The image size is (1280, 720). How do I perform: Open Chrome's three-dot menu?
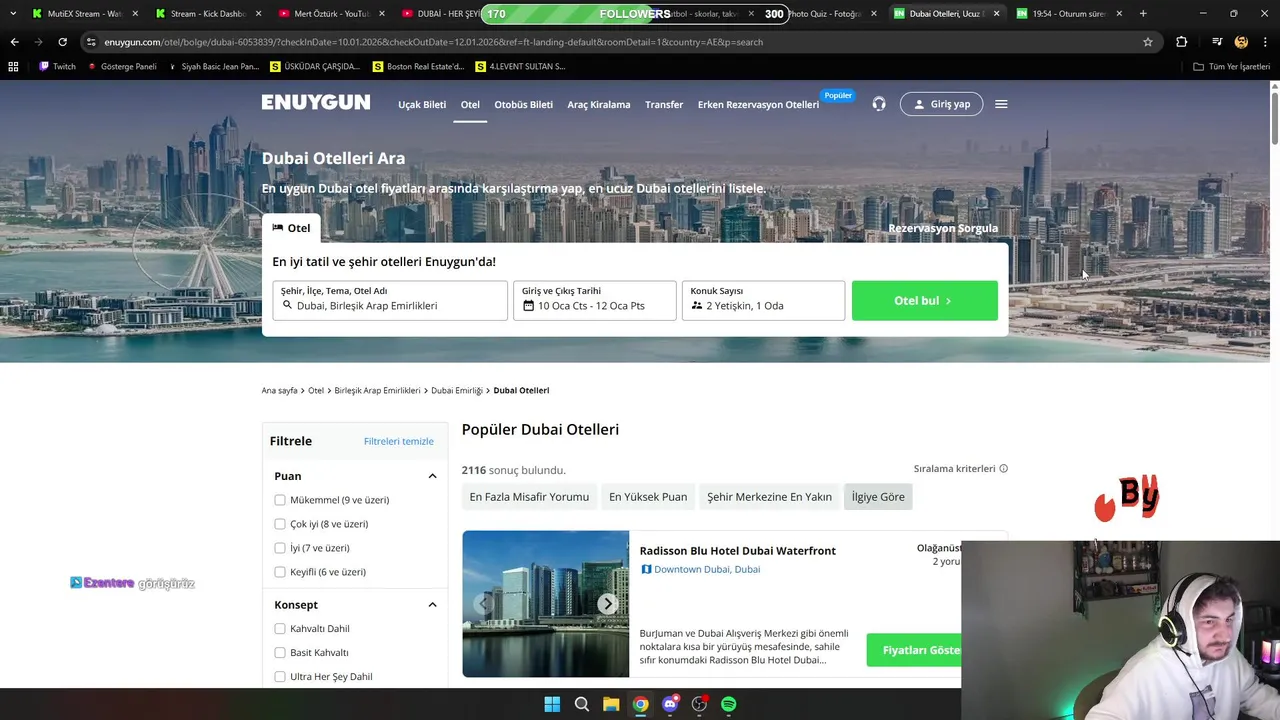(x=1265, y=42)
